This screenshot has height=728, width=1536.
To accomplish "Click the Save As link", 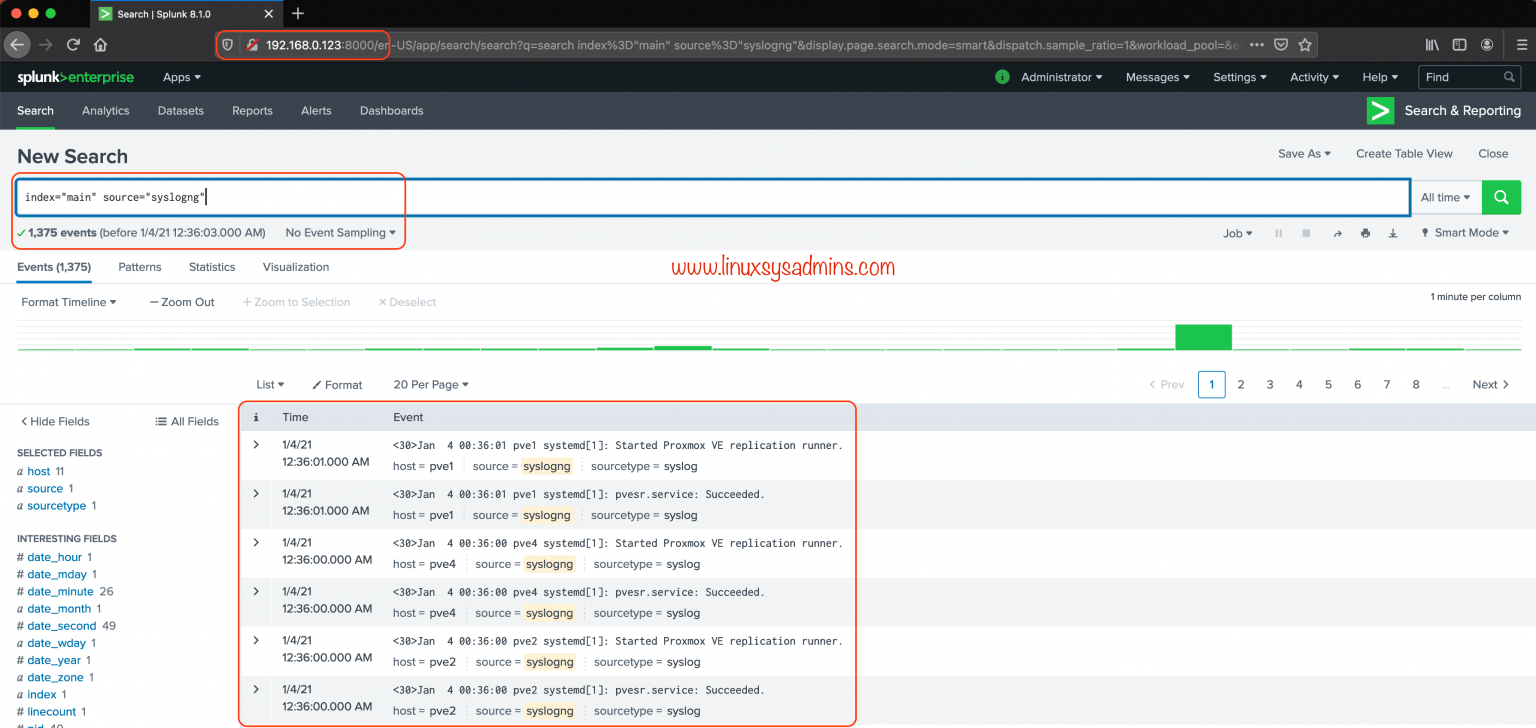I will (1303, 153).
